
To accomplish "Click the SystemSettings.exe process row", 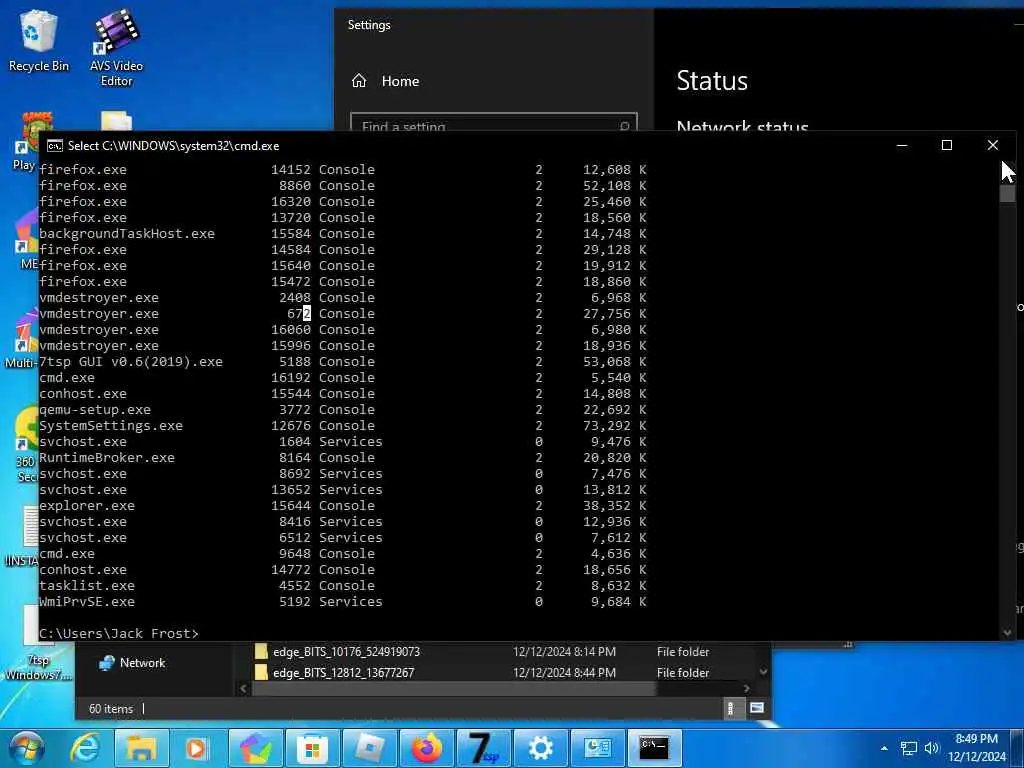I will tap(342, 426).
